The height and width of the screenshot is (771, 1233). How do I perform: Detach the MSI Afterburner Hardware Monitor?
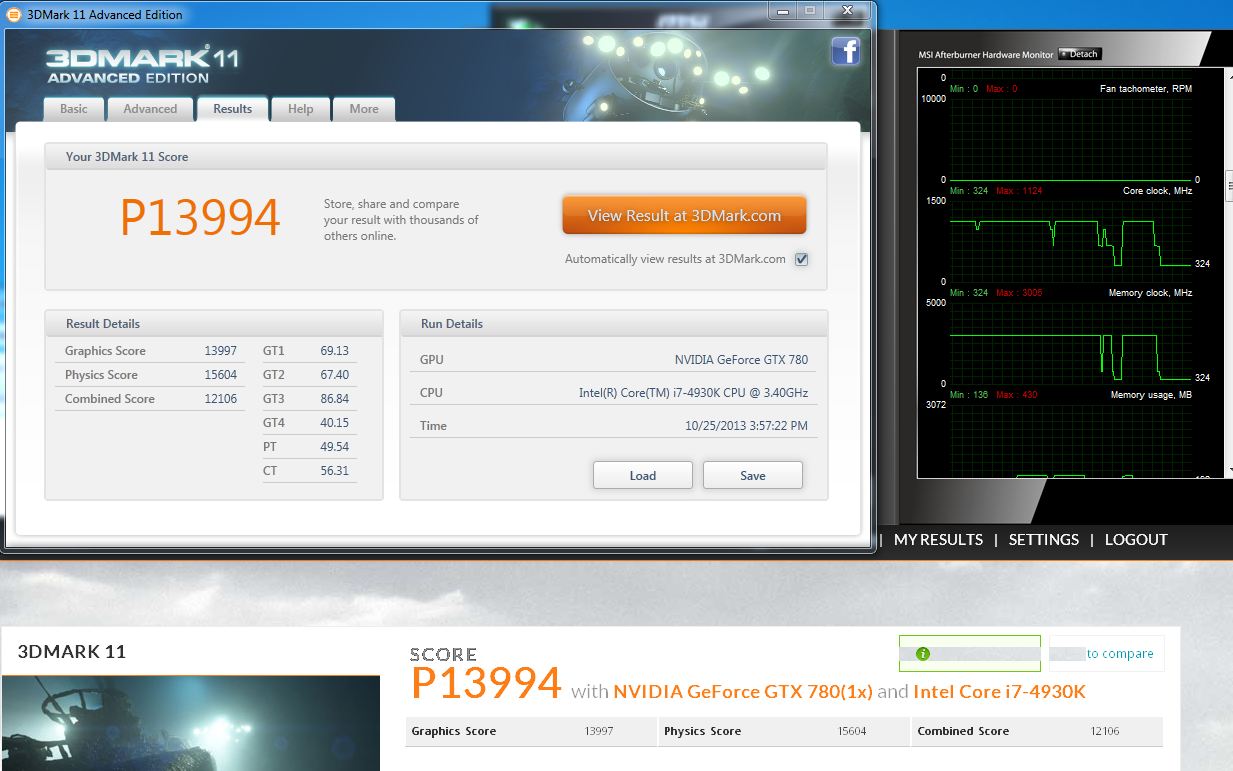click(1079, 54)
